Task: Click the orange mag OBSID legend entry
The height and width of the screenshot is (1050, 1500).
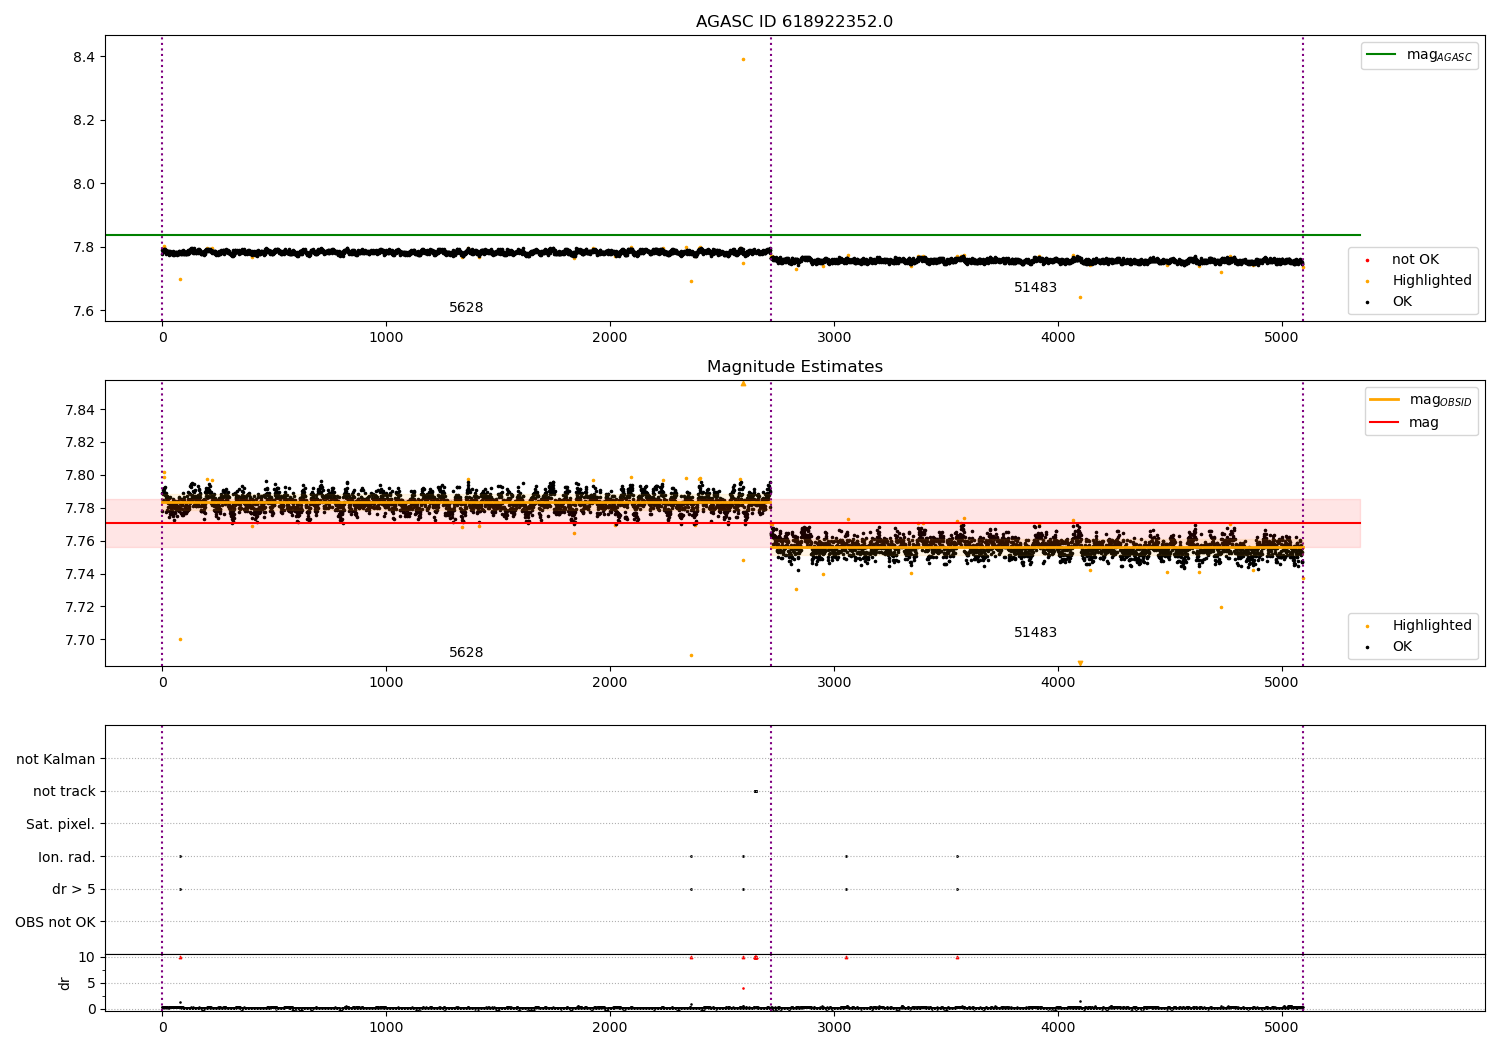Action: [x=1420, y=400]
